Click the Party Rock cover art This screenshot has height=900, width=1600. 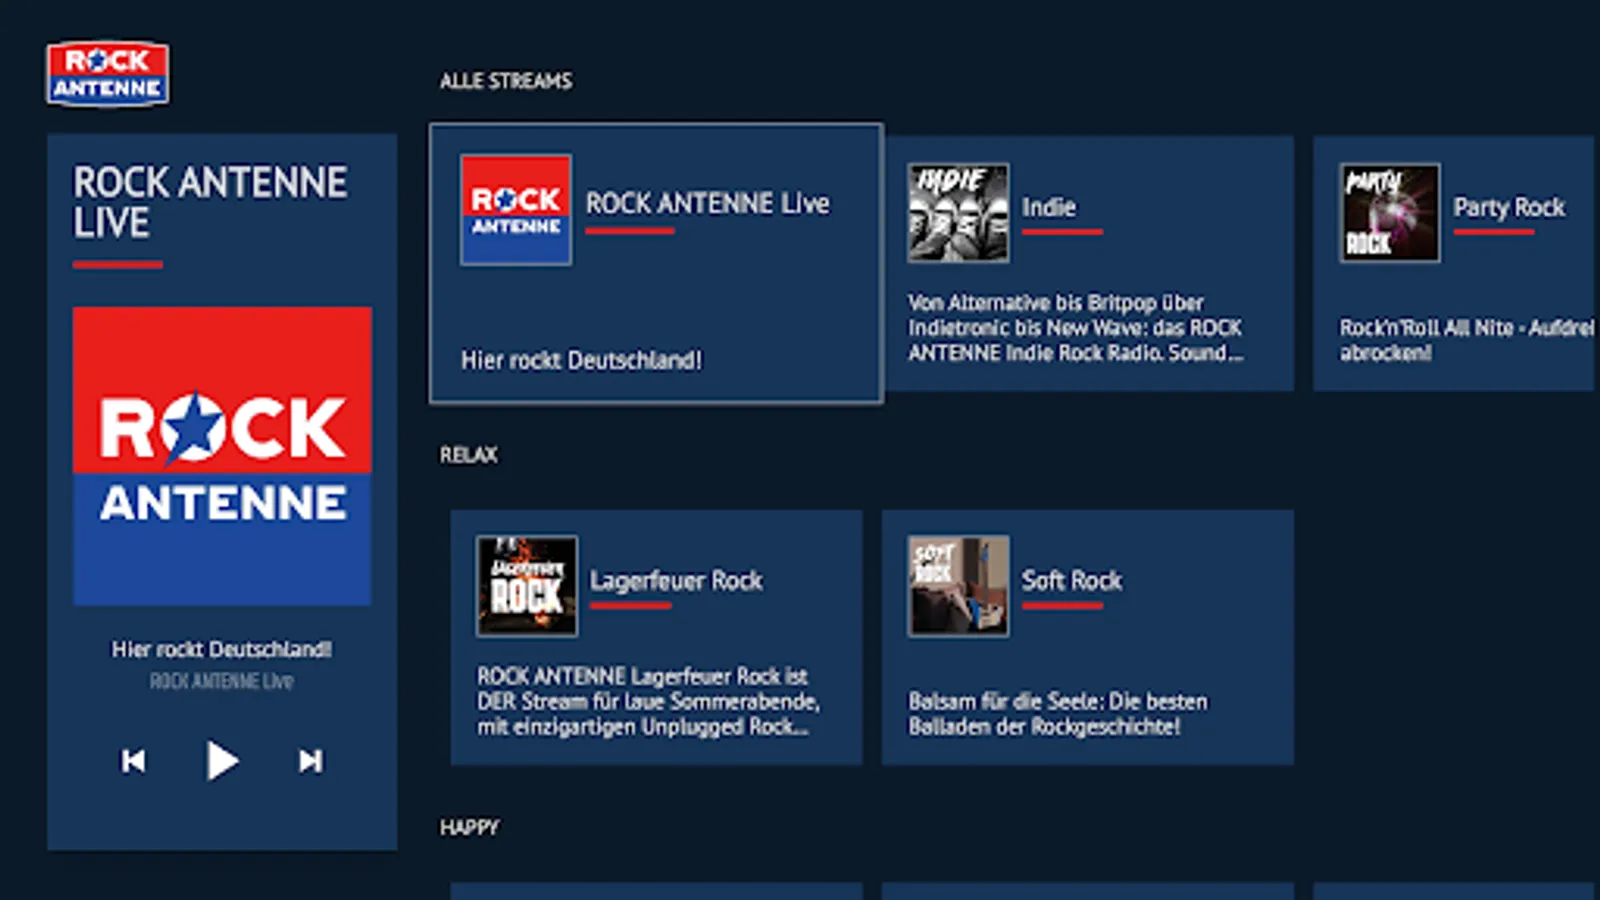[x=1388, y=212]
